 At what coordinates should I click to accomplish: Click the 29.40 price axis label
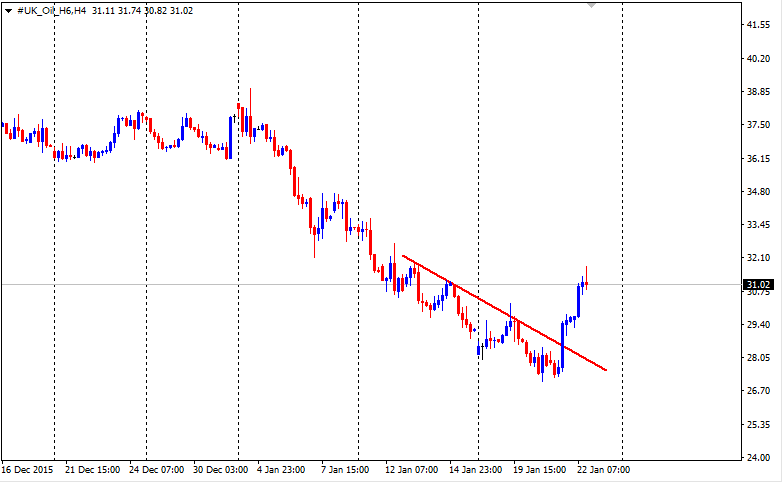(x=758, y=325)
